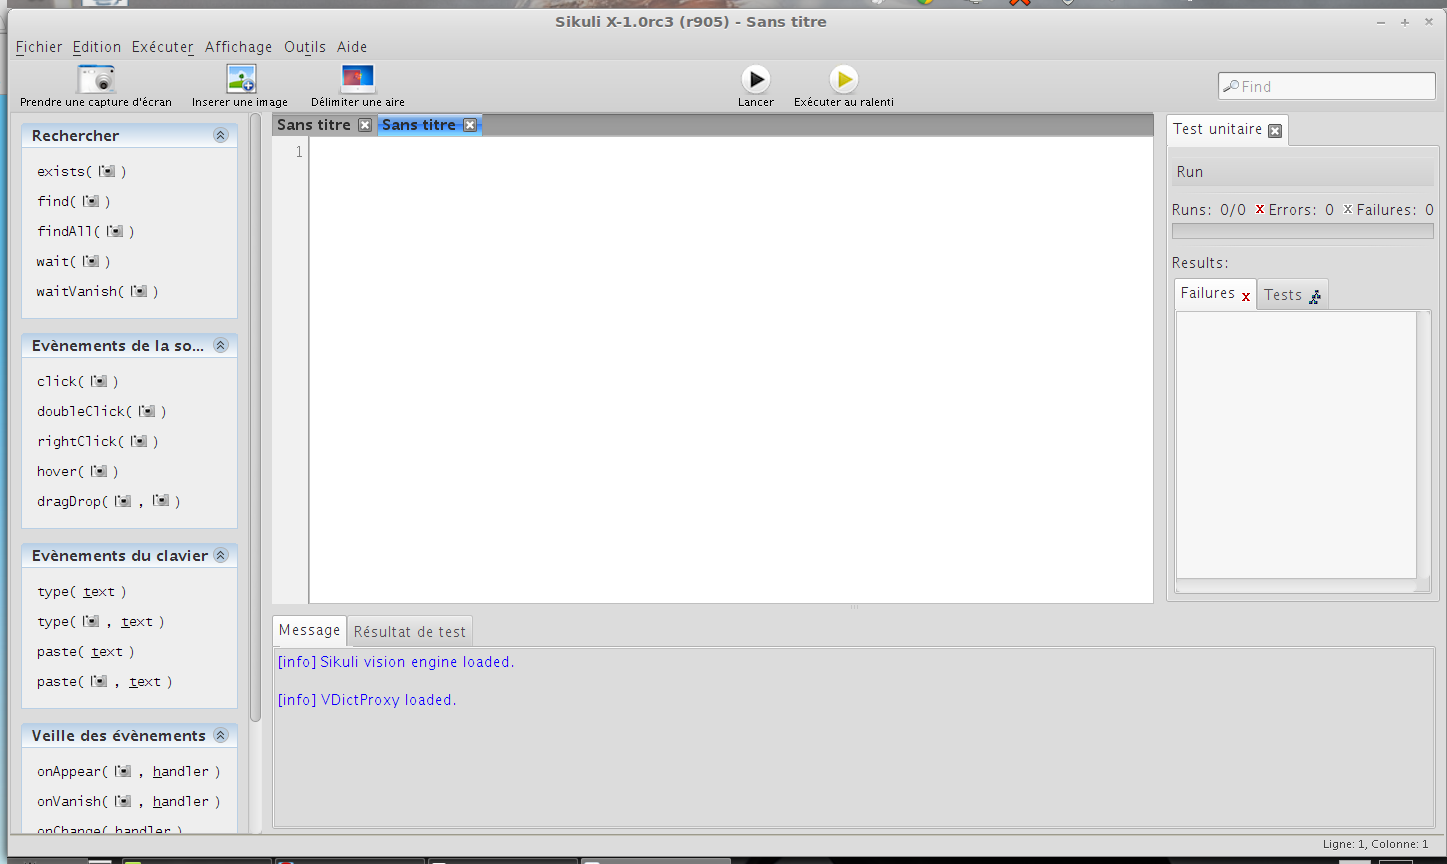Collapse the Veille des évènements section

coord(221,735)
